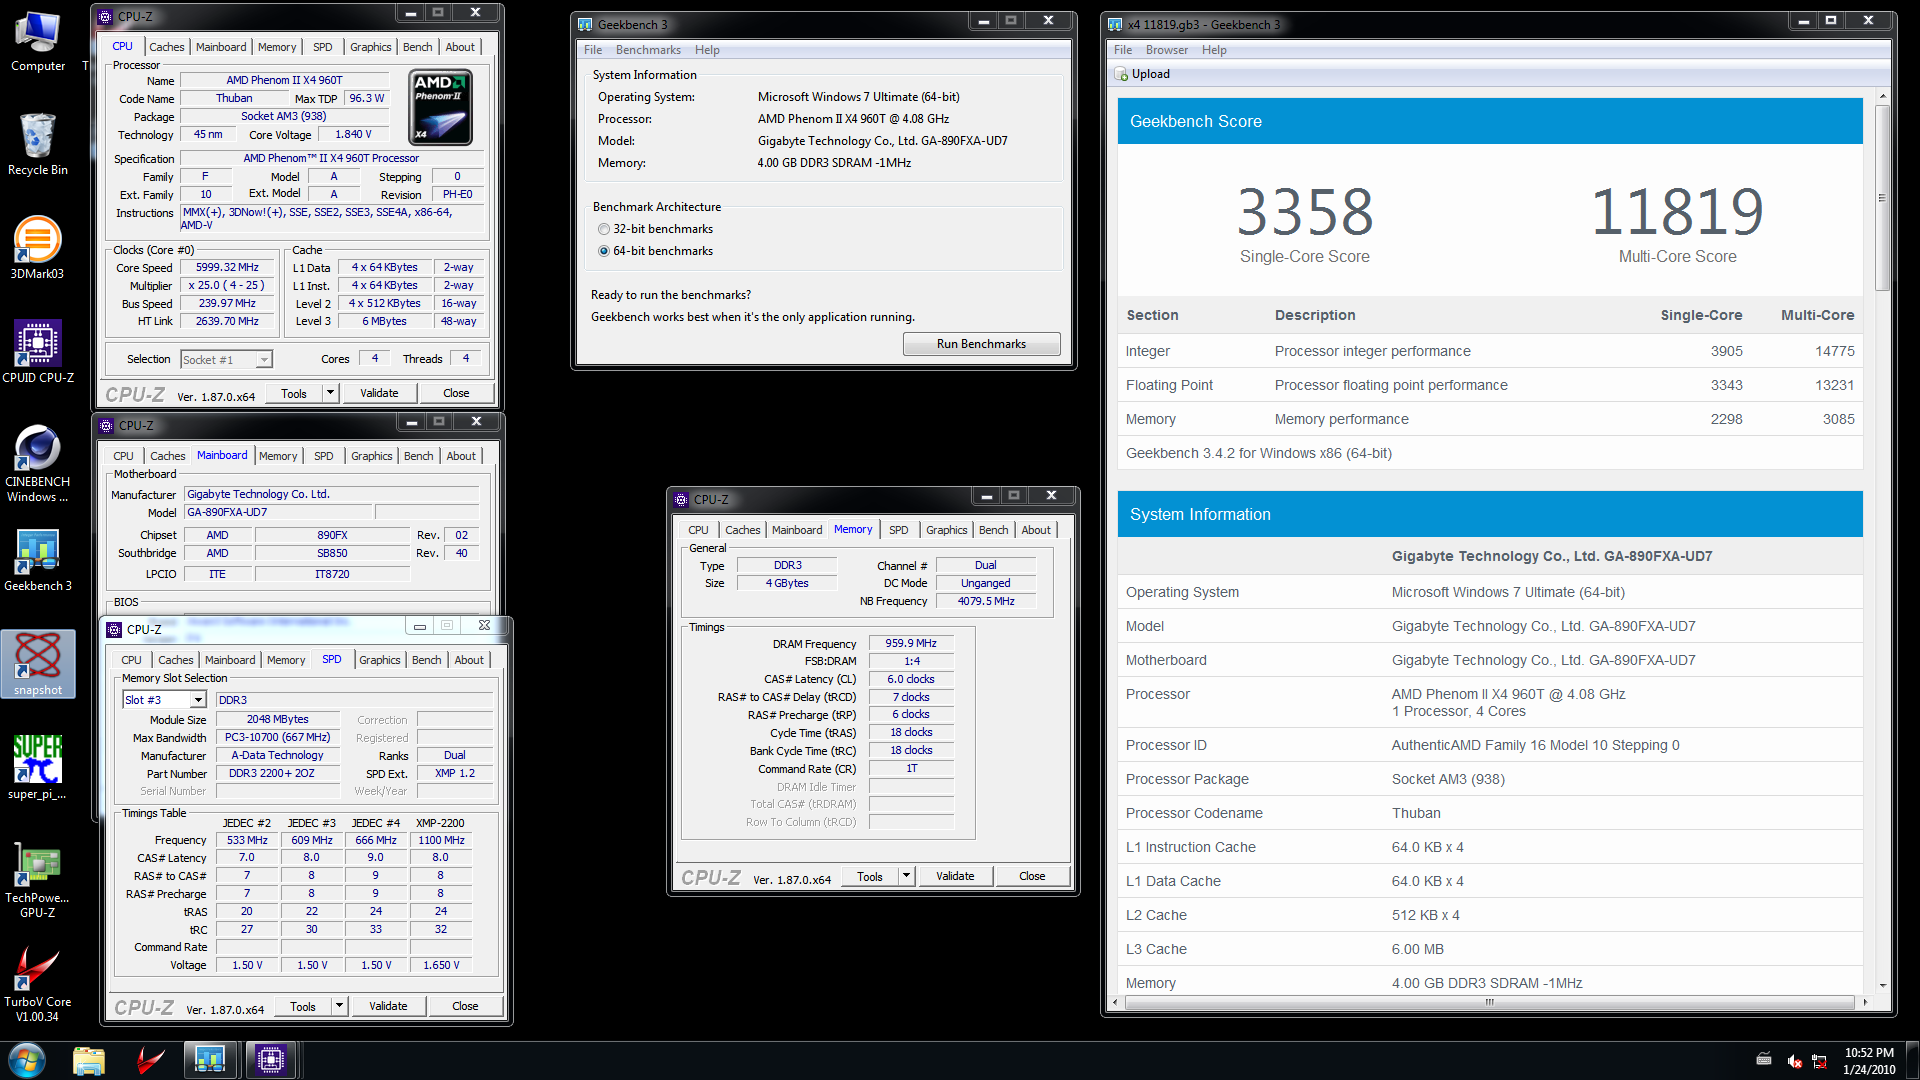Expand Tools arrow in CPU-Z CPU window
This screenshot has height=1080, width=1920.
(330, 393)
